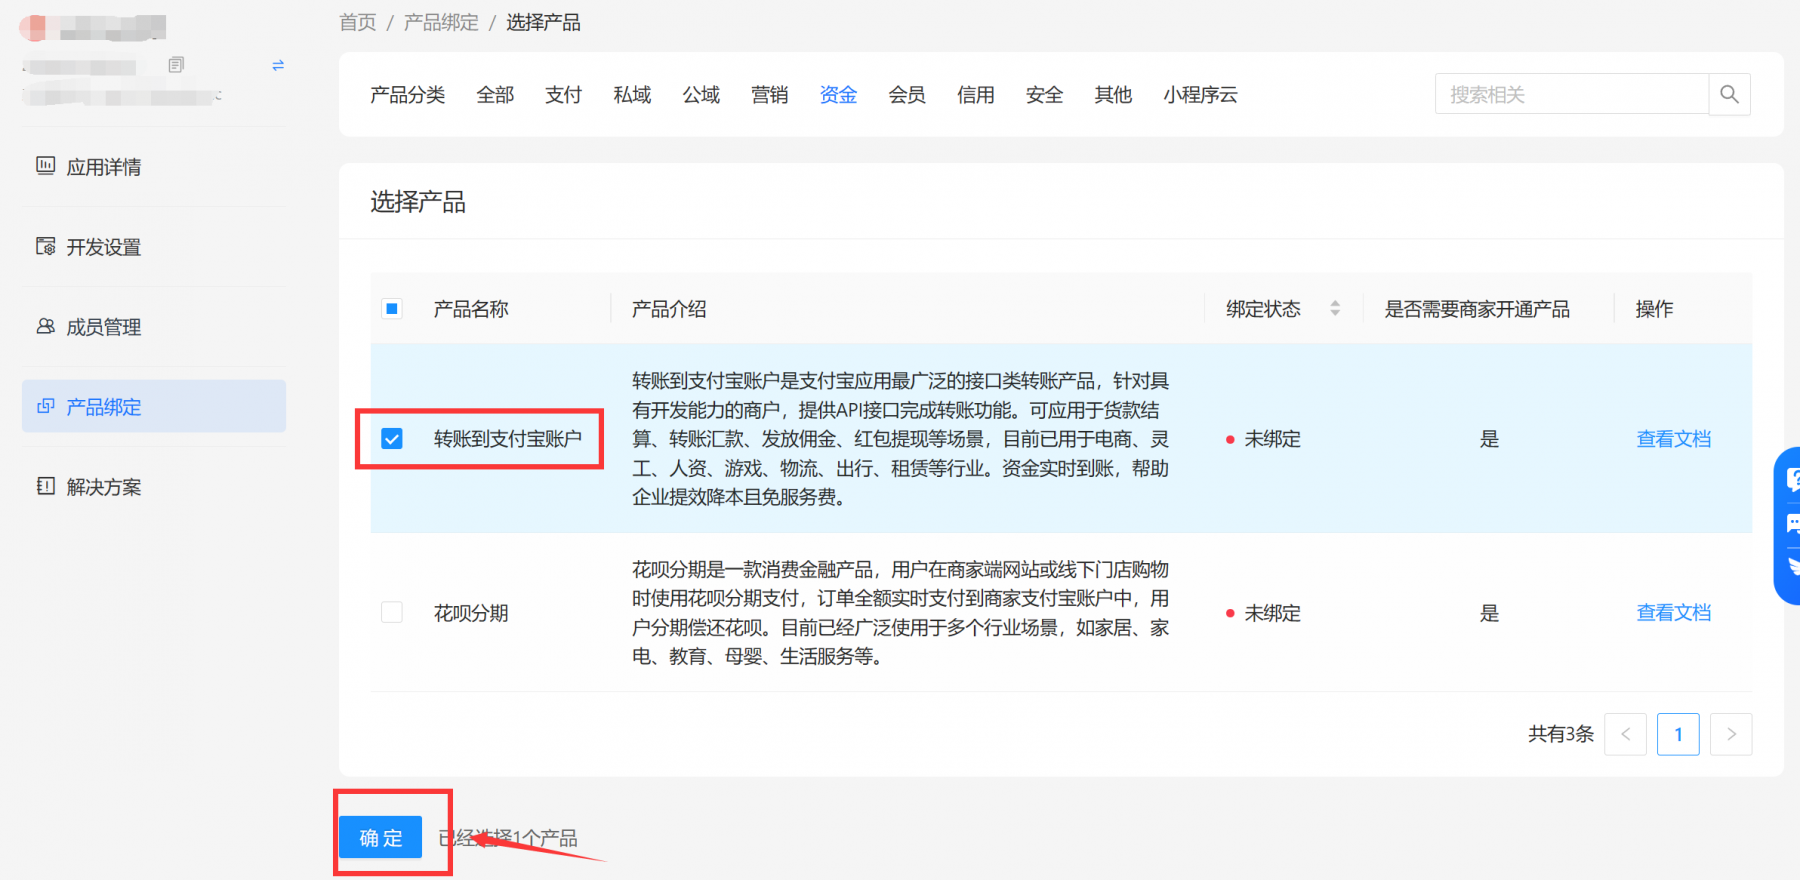Viewport: 1800px width, 880px height.
Task: Click the search magnifier icon button
Action: [1729, 94]
